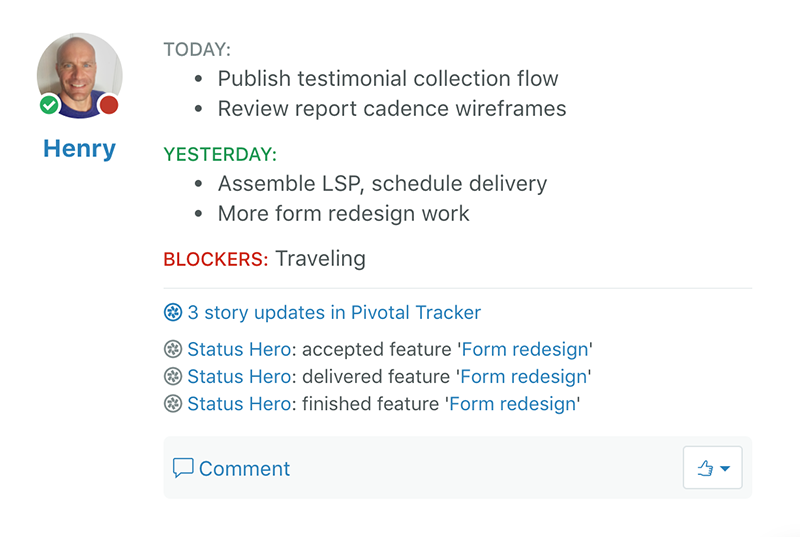Click the Comment button

coord(232,468)
